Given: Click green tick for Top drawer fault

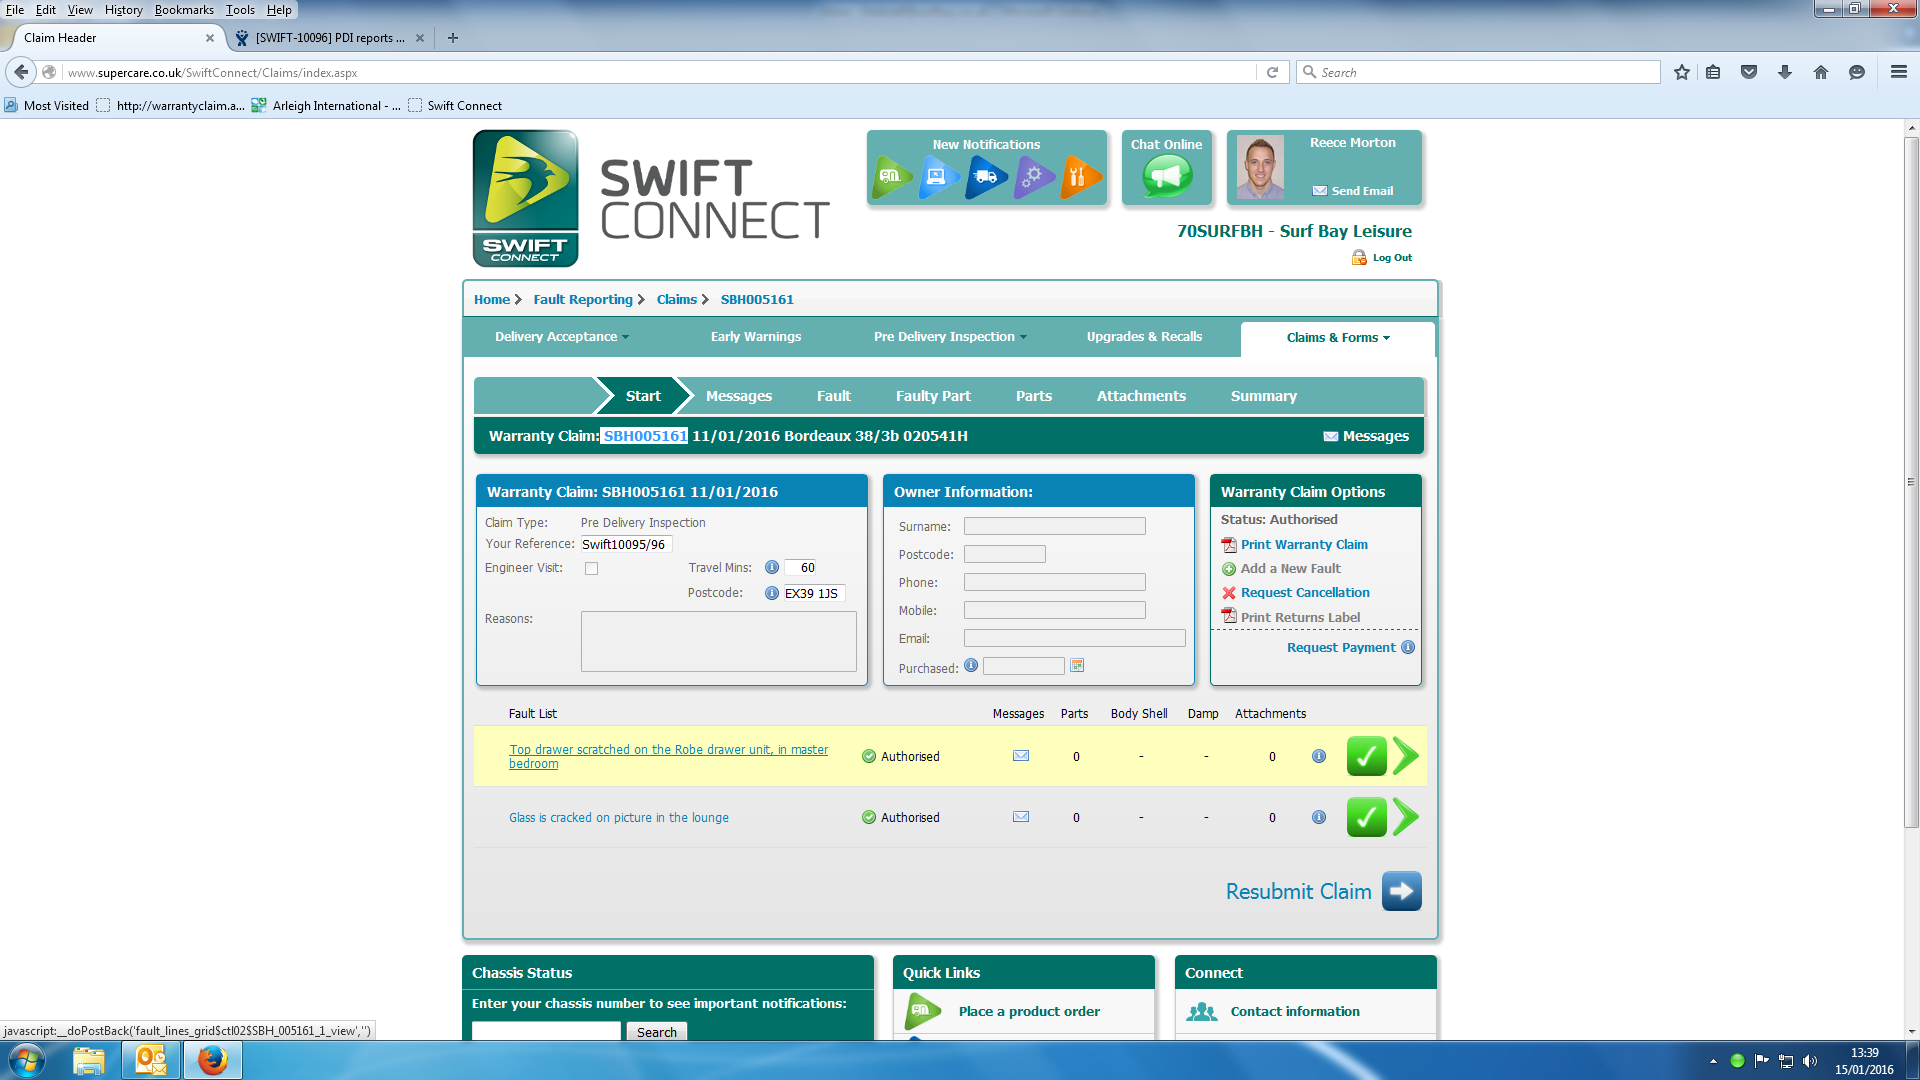Looking at the screenshot, I should point(1366,757).
